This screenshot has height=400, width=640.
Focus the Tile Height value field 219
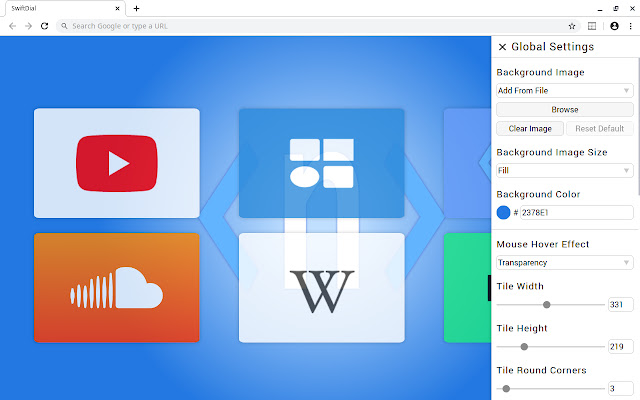[x=620, y=347]
